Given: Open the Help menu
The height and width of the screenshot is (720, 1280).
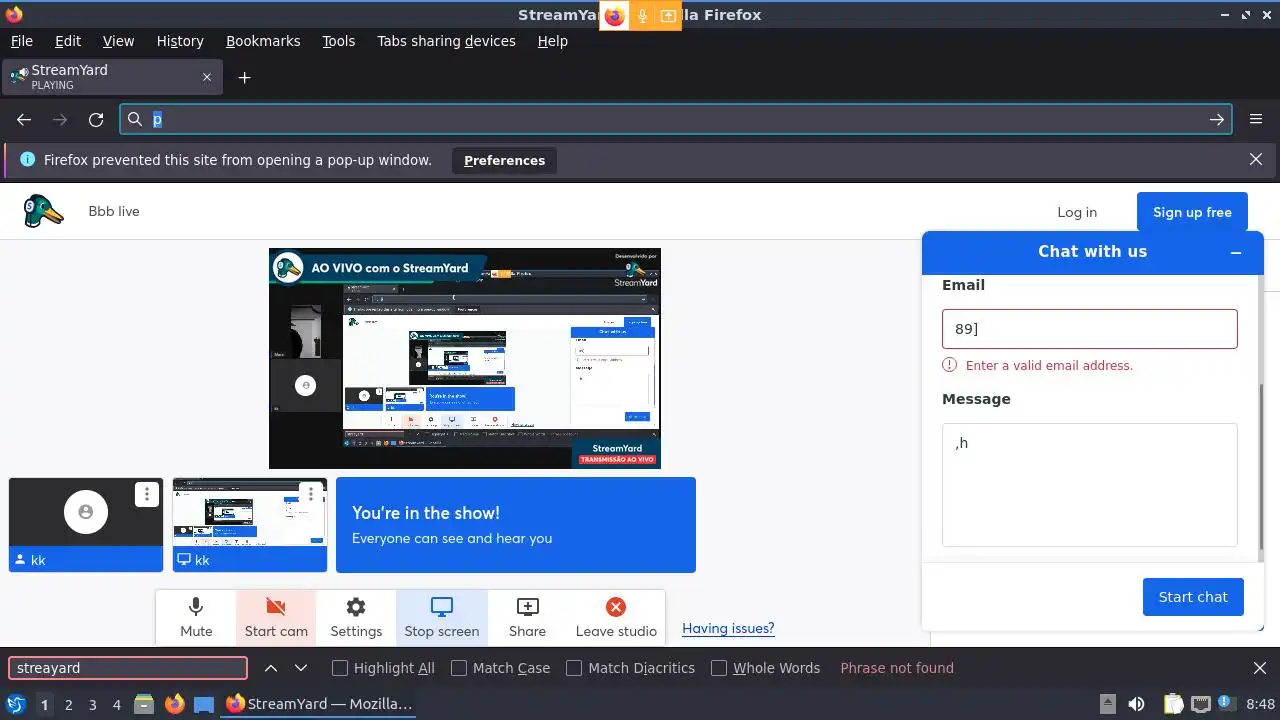Looking at the screenshot, I should [x=552, y=41].
